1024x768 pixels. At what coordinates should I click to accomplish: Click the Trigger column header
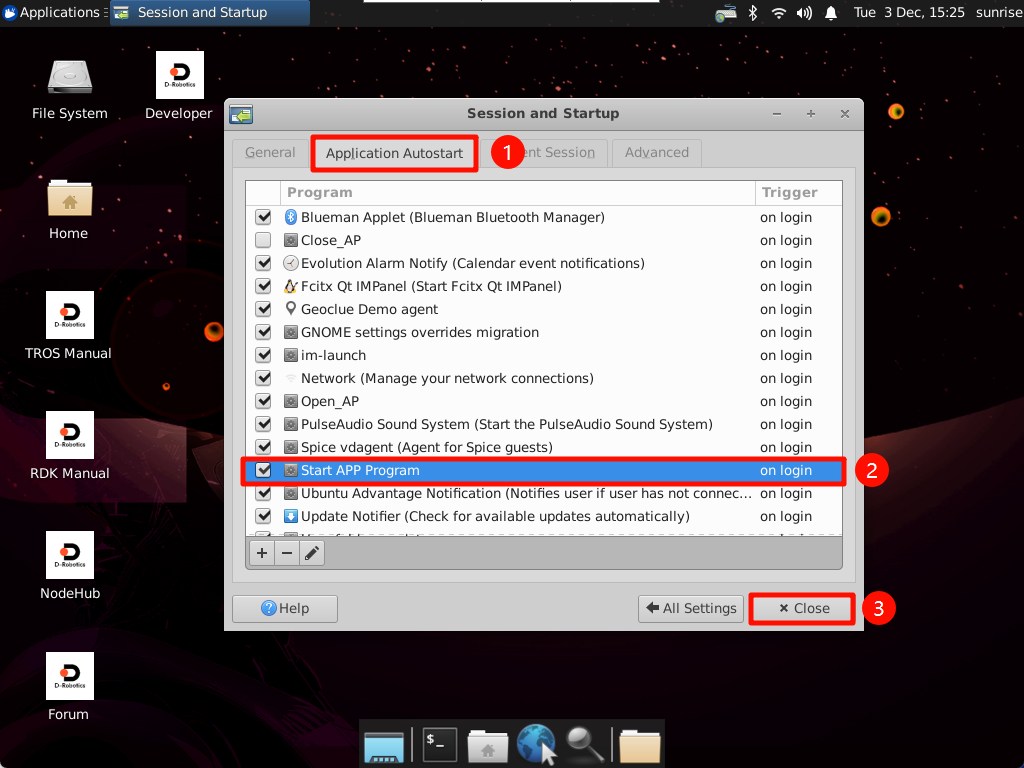click(x=799, y=193)
